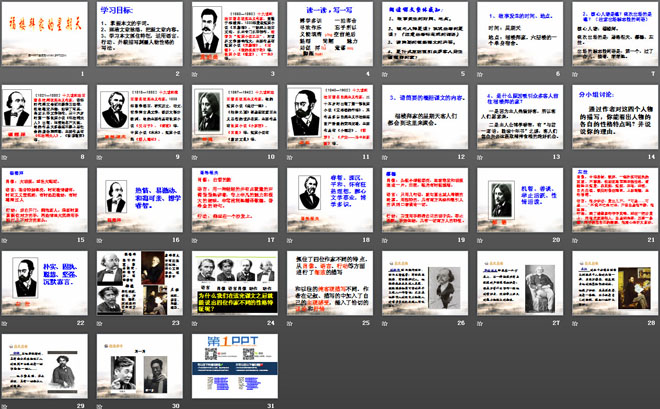
Task: Select slide 19 thumbnail
Action: coord(425,200)
